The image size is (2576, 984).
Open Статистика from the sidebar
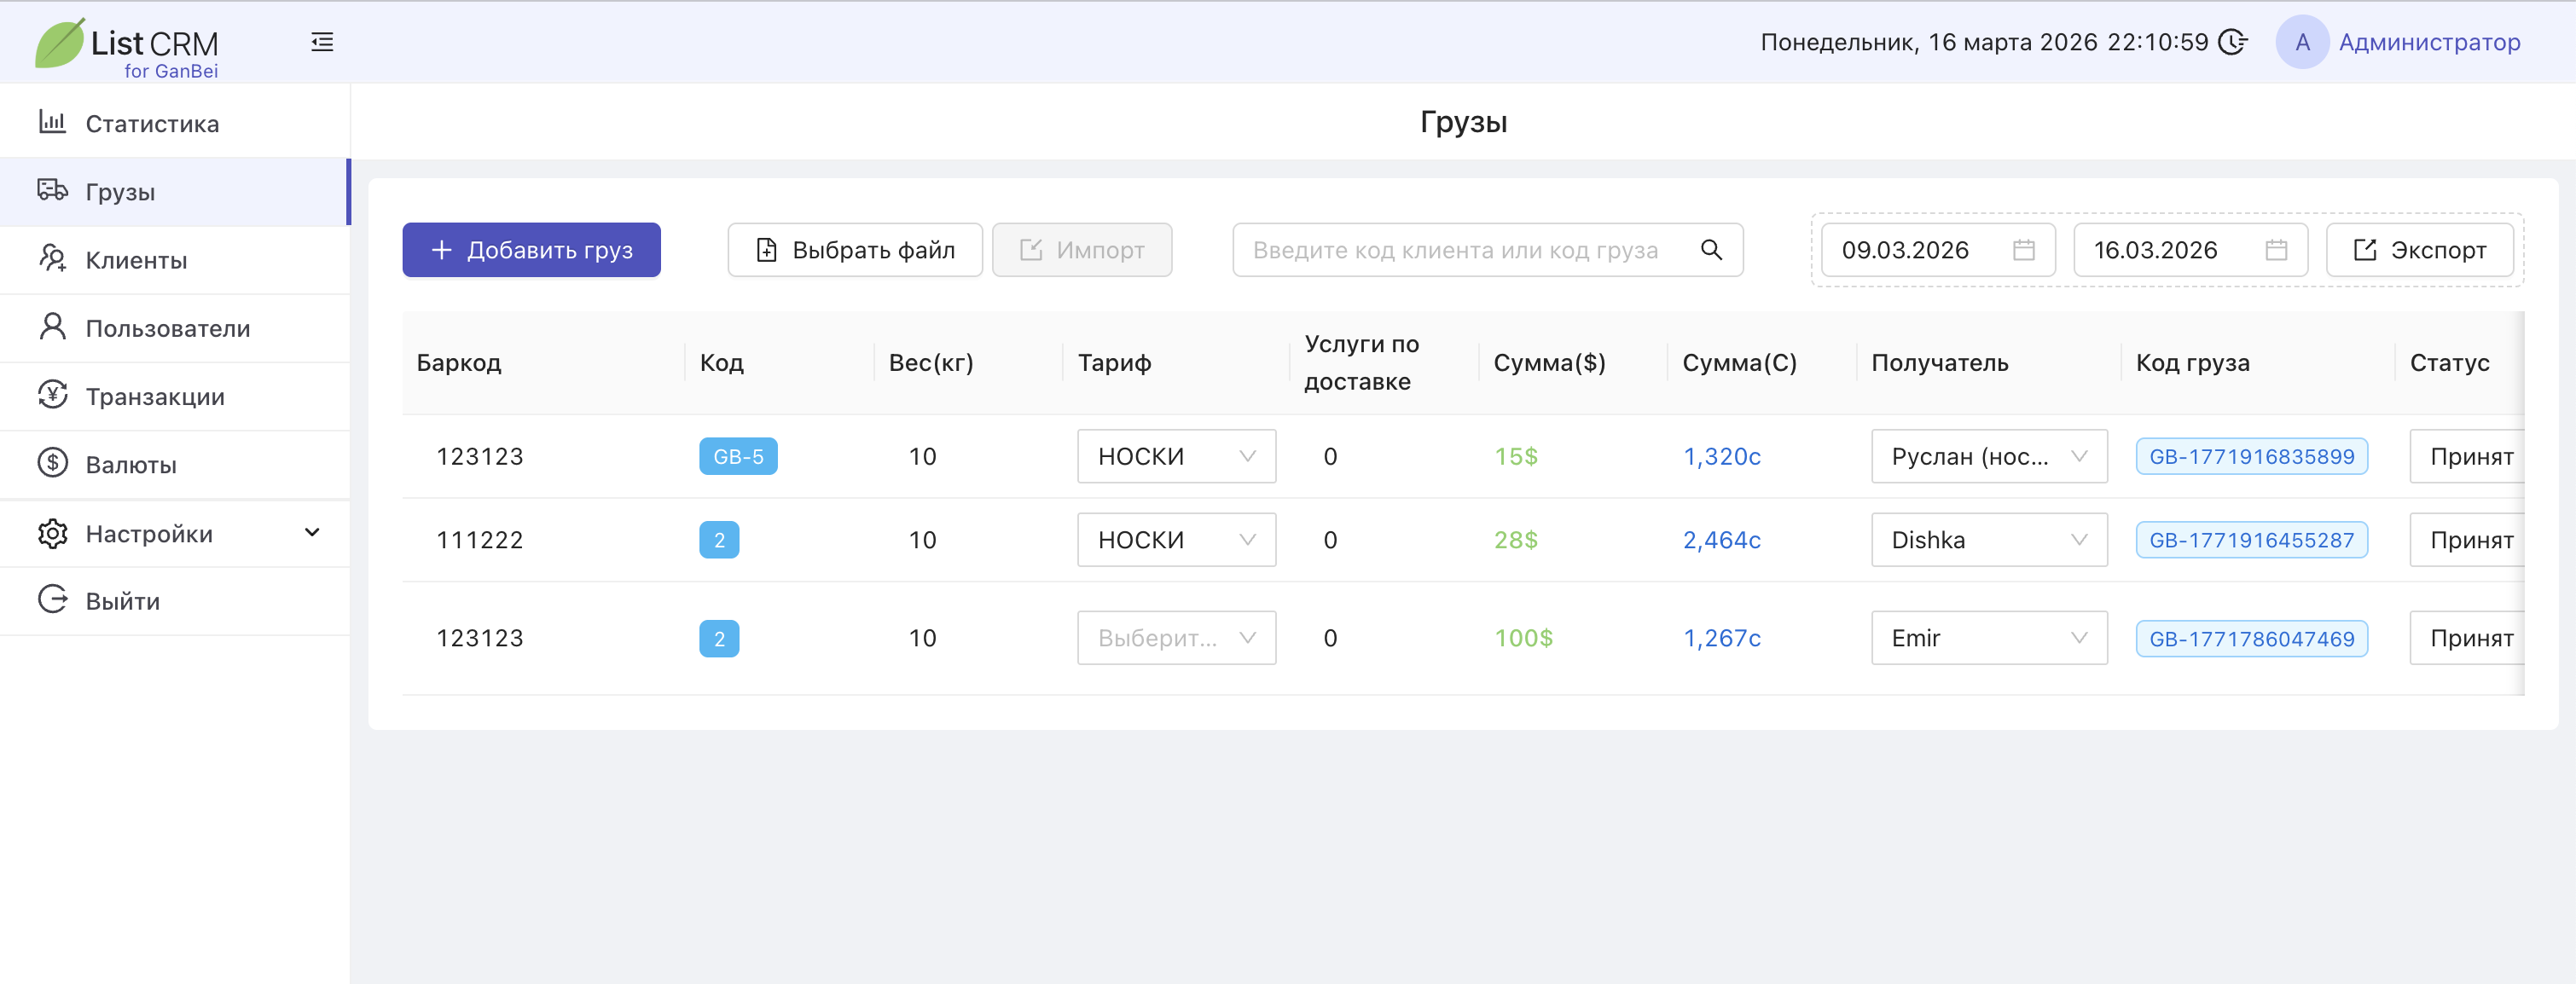[x=152, y=124]
